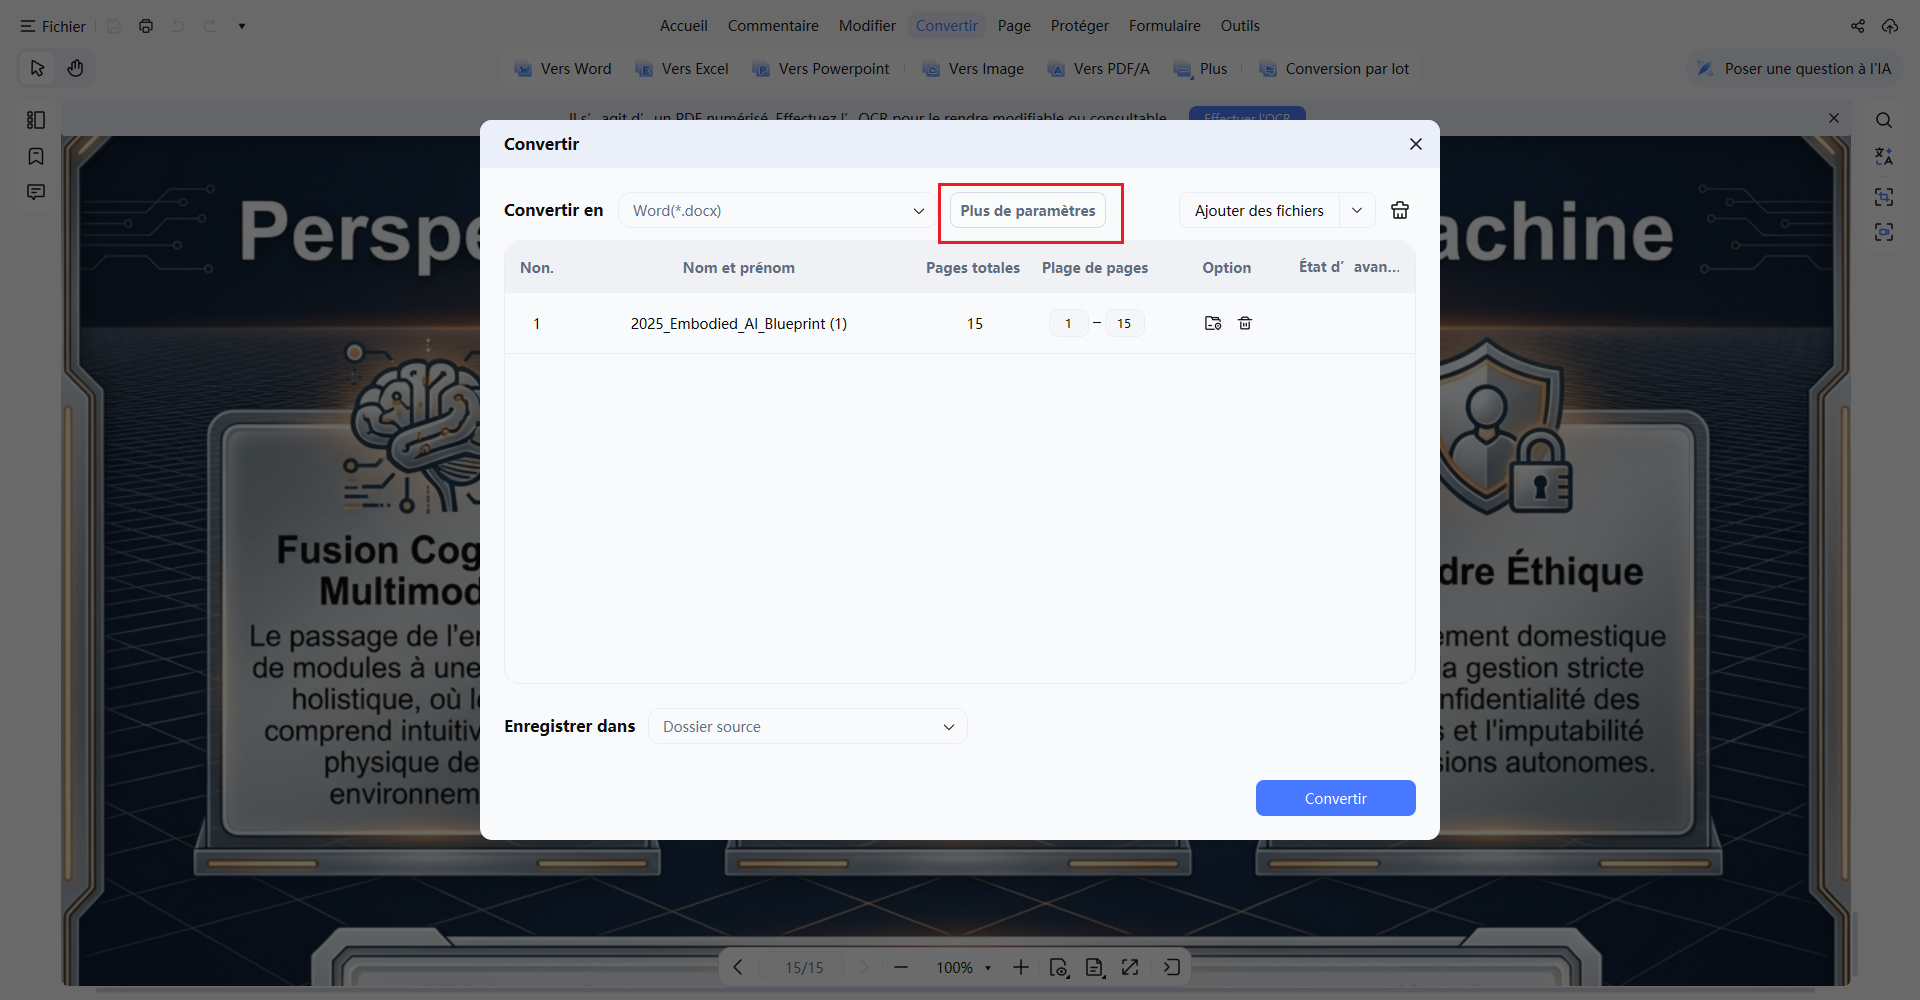This screenshot has width=1920, height=1000.
Task: Open the bookmarks panel icon
Action: [36, 156]
